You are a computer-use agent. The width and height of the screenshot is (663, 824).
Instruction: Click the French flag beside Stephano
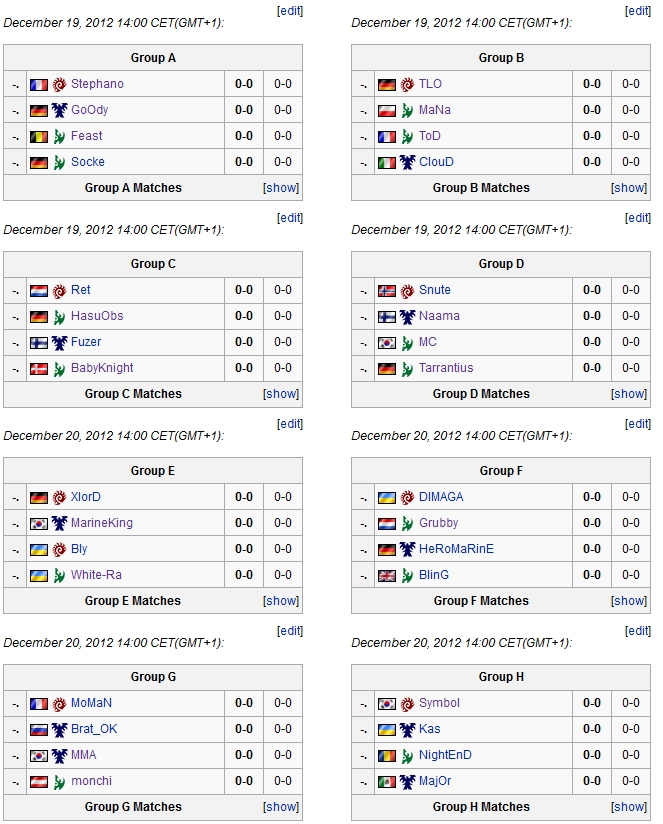point(39,84)
